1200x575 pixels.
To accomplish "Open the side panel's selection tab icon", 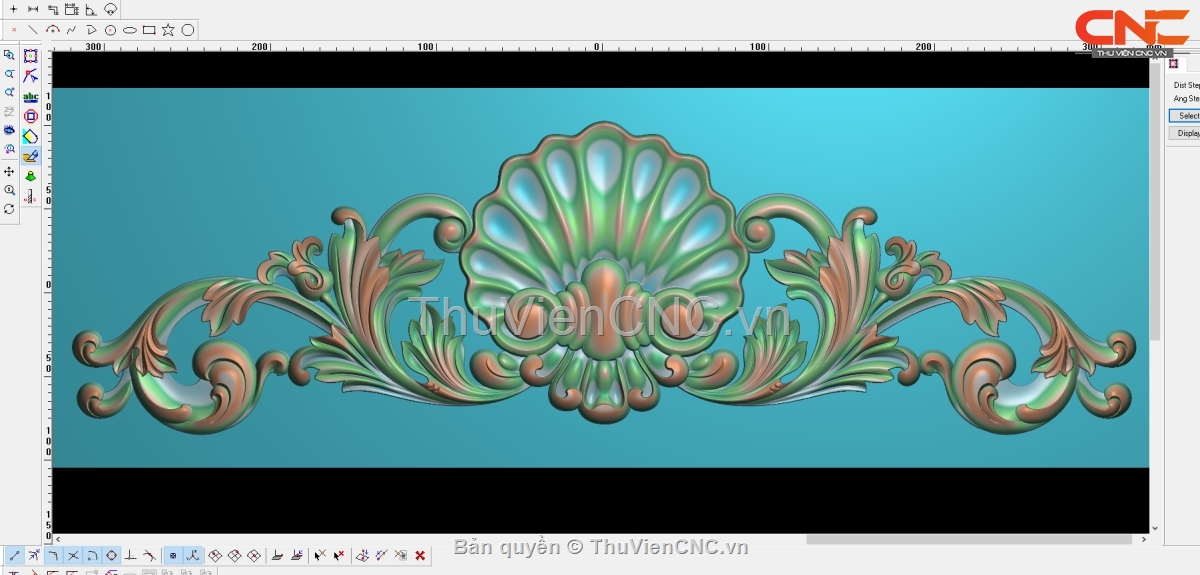I will [1174, 64].
